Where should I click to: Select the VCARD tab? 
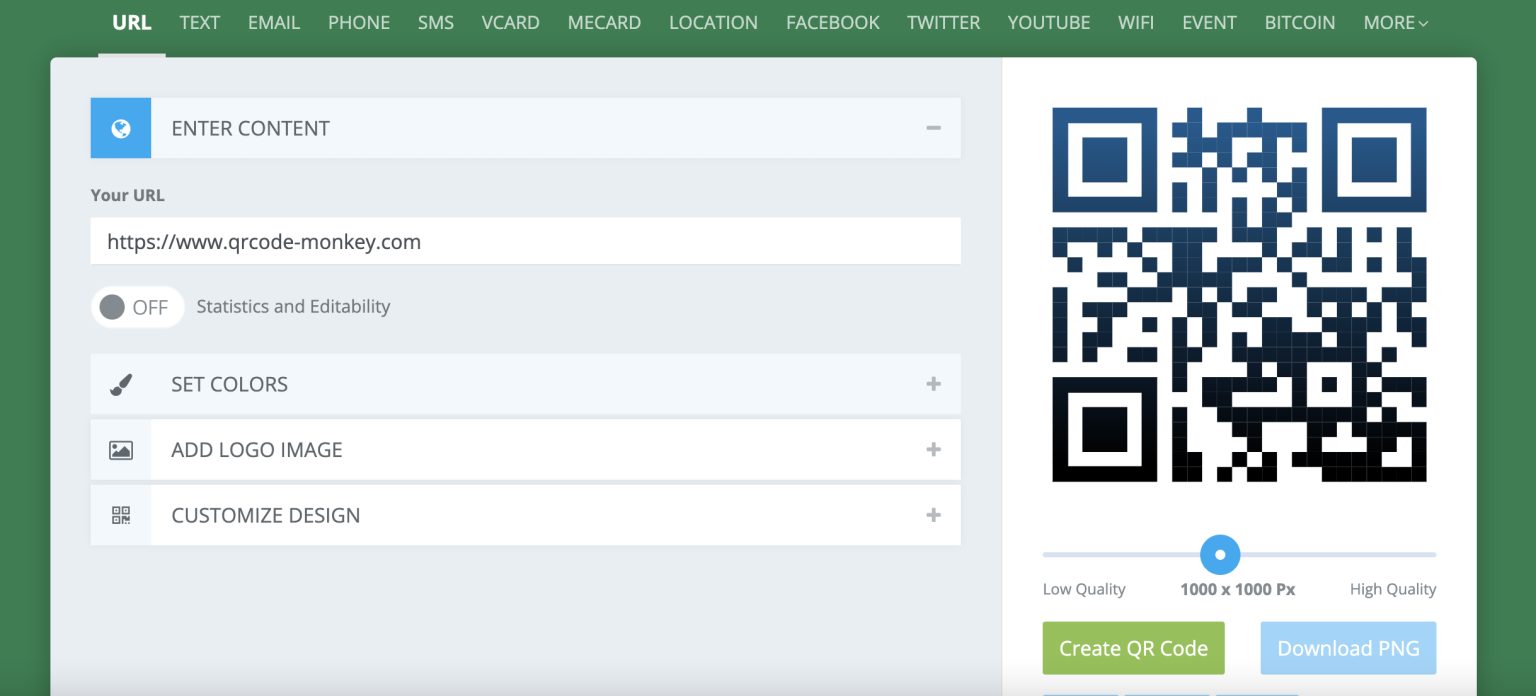[511, 22]
